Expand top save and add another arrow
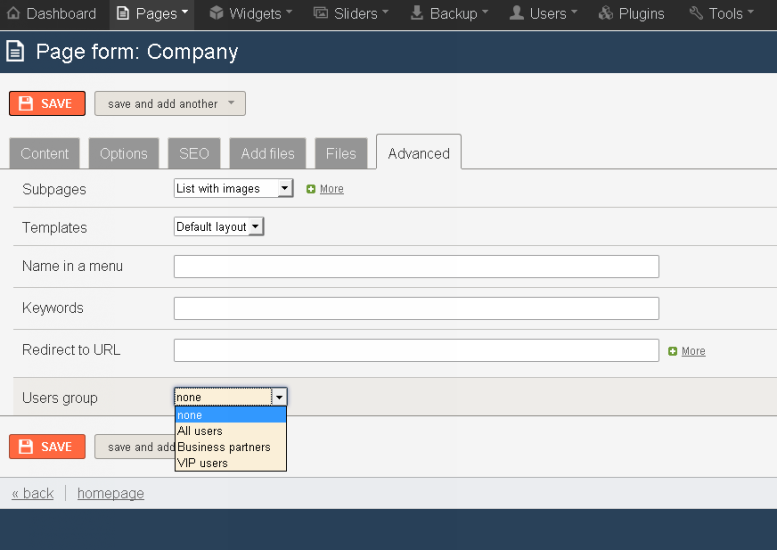777x550 pixels. click(x=231, y=103)
